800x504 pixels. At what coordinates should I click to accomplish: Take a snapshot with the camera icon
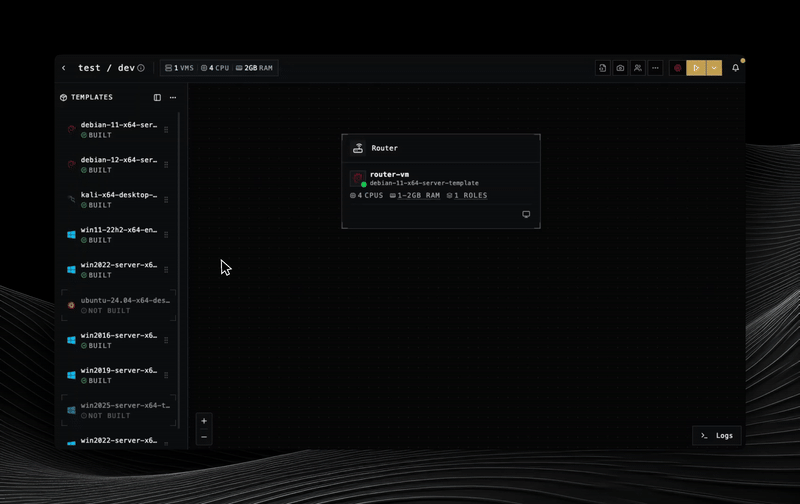coord(620,68)
